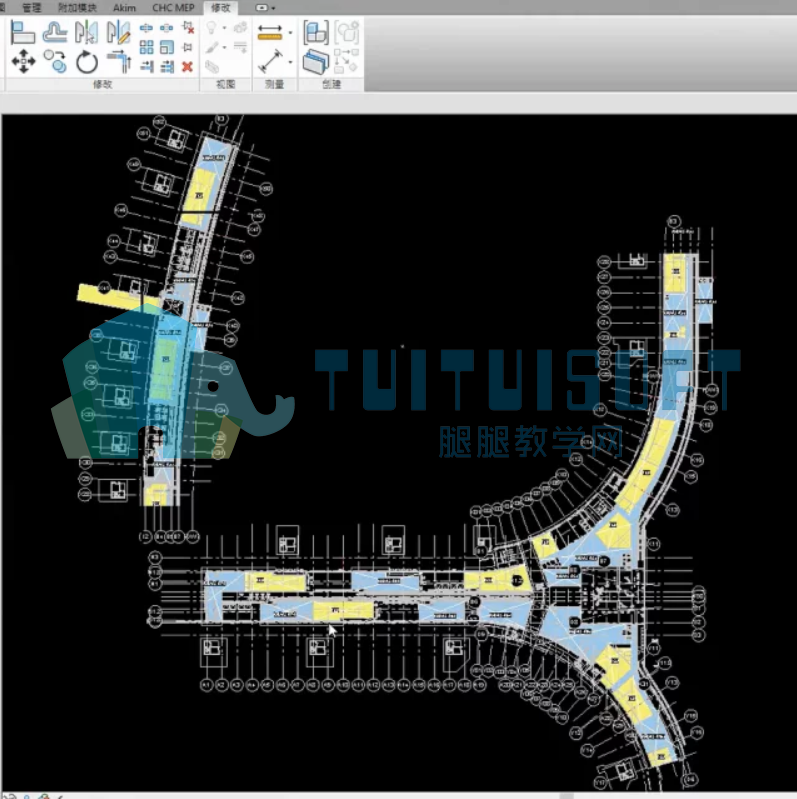
Task: Click the 测量 panel title
Action: [275, 84]
